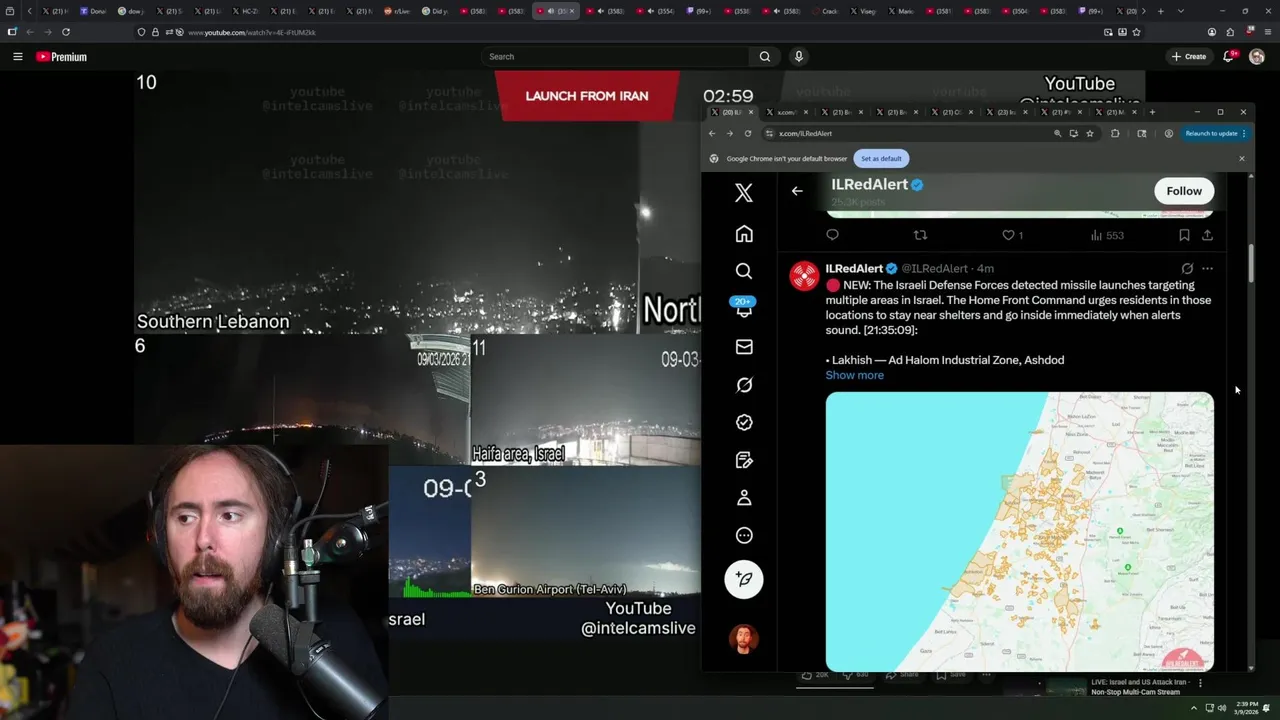Viewport: 1280px width, 720px height.
Task: Dismiss the Chrome default browser infobar
Action: (1242, 158)
